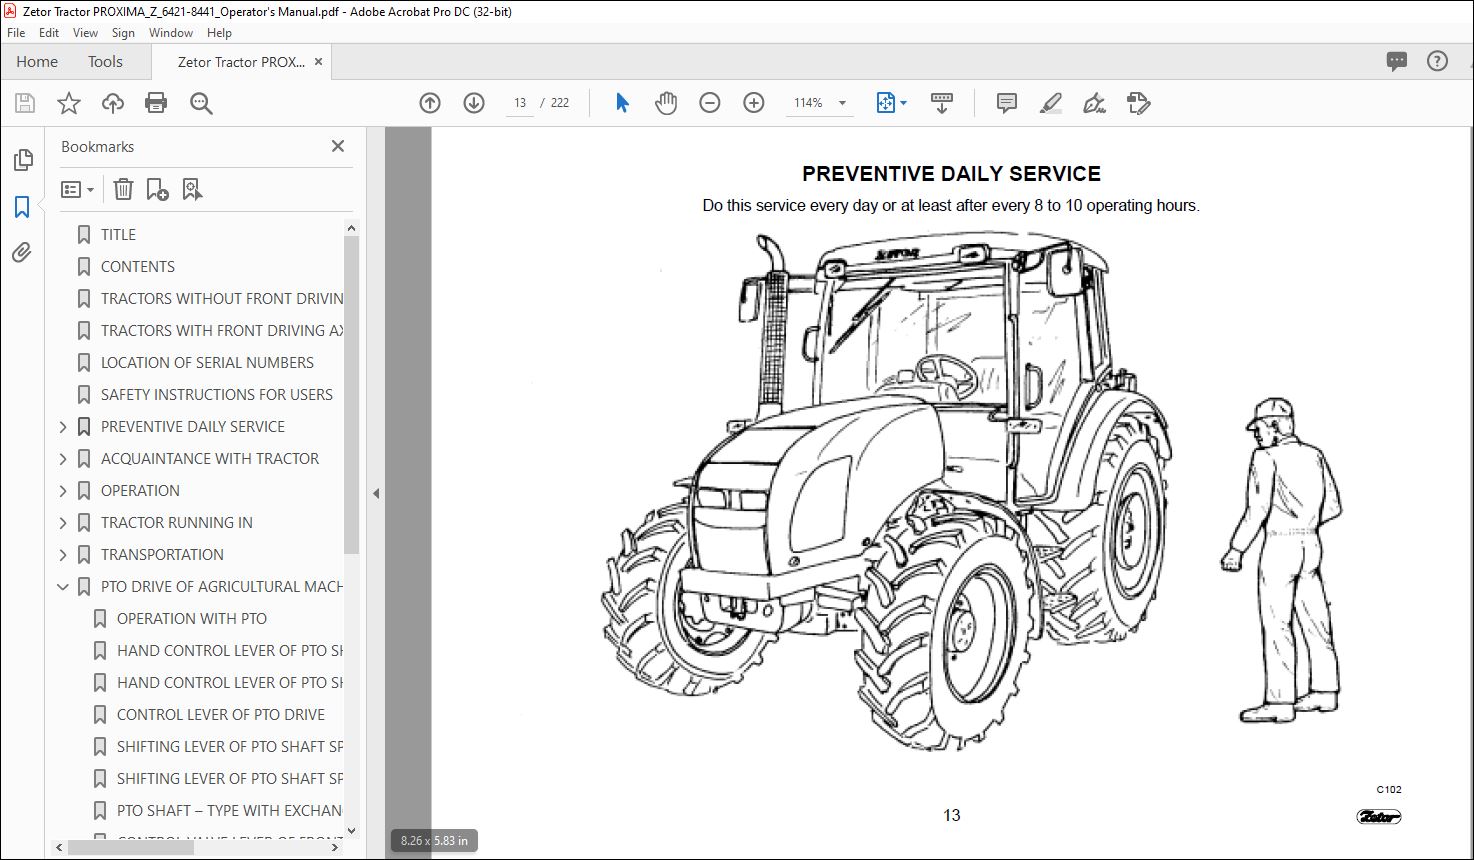Open the Attachments paperclip panel
The height and width of the screenshot is (860, 1474).
pyautogui.click(x=22, y=253)
